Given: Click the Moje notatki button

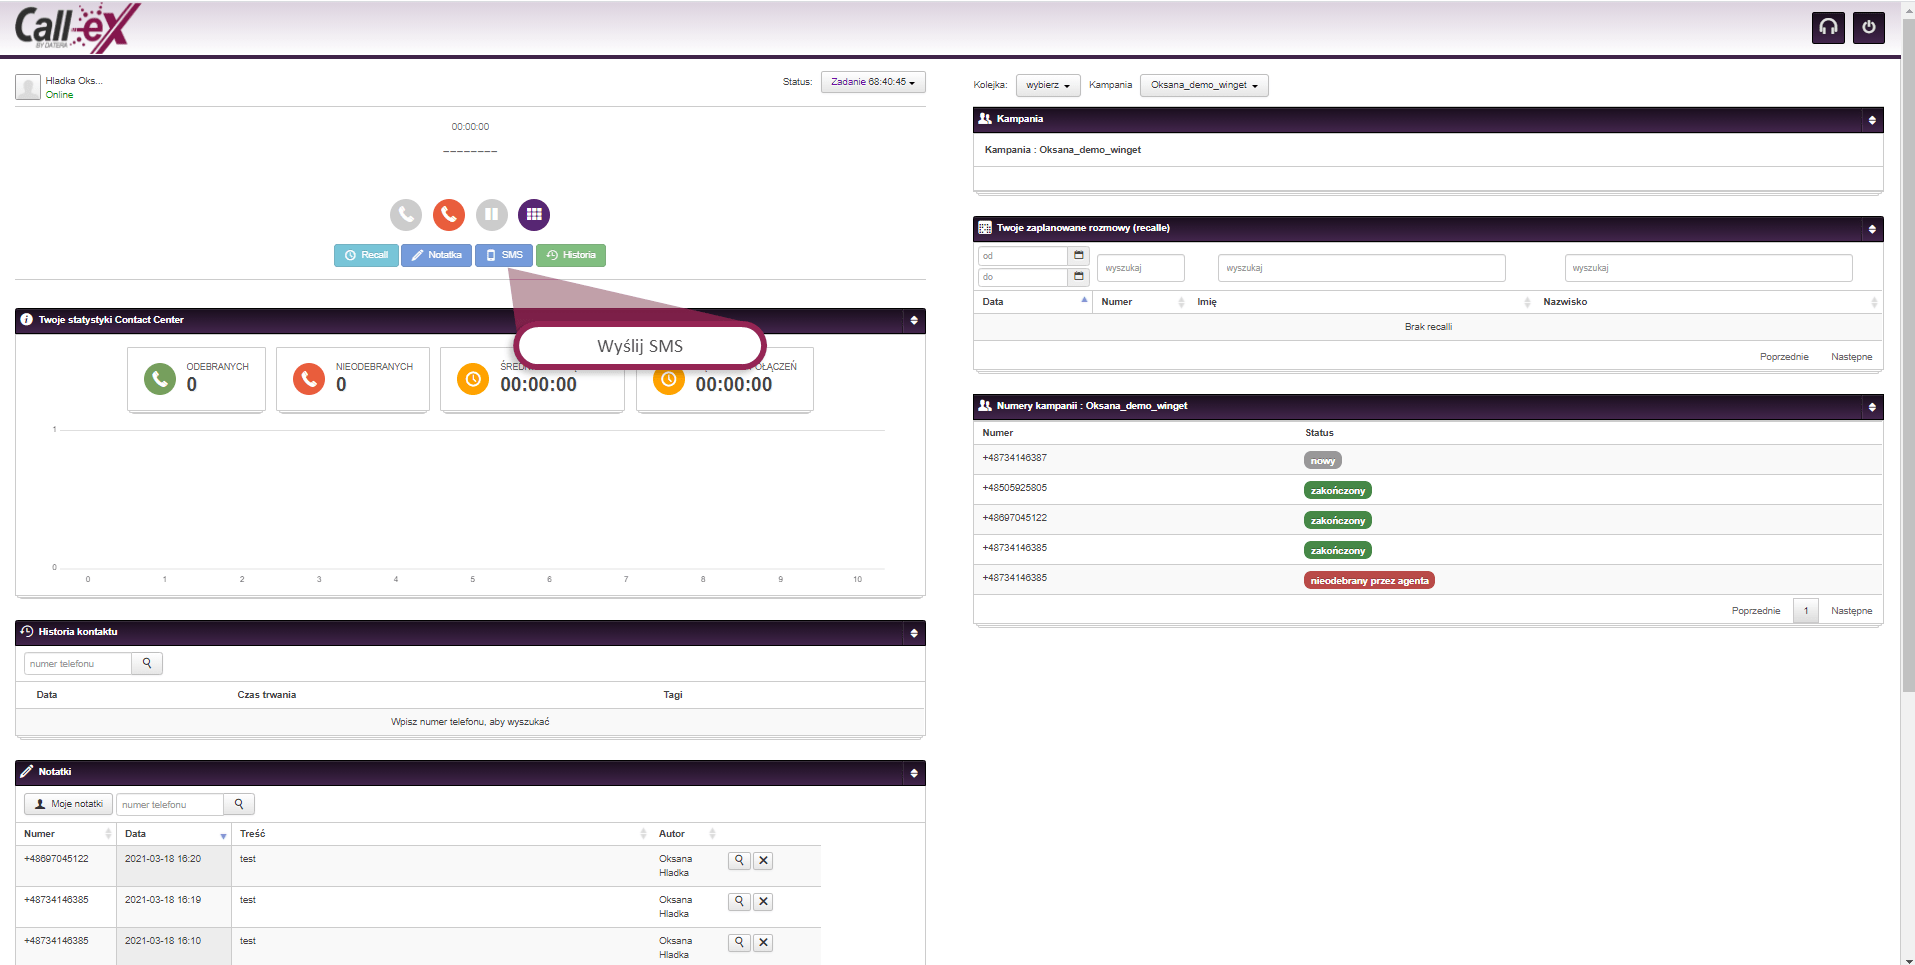Looking at the screenshot, I should [68, 804].
